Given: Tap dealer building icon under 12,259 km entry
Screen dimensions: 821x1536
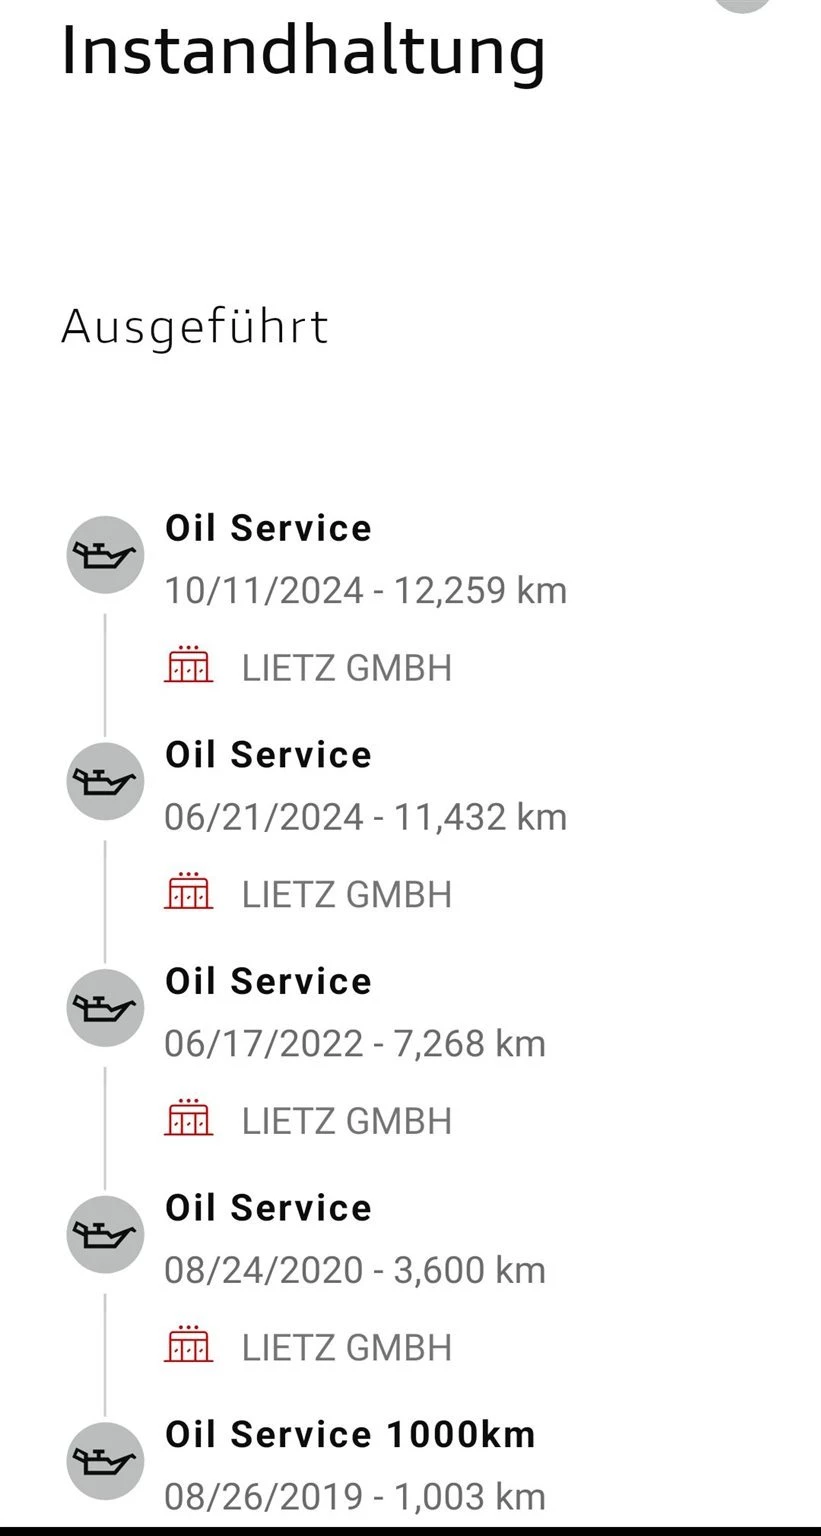Looking at the screenshot, I should click(x=188, y=666).
